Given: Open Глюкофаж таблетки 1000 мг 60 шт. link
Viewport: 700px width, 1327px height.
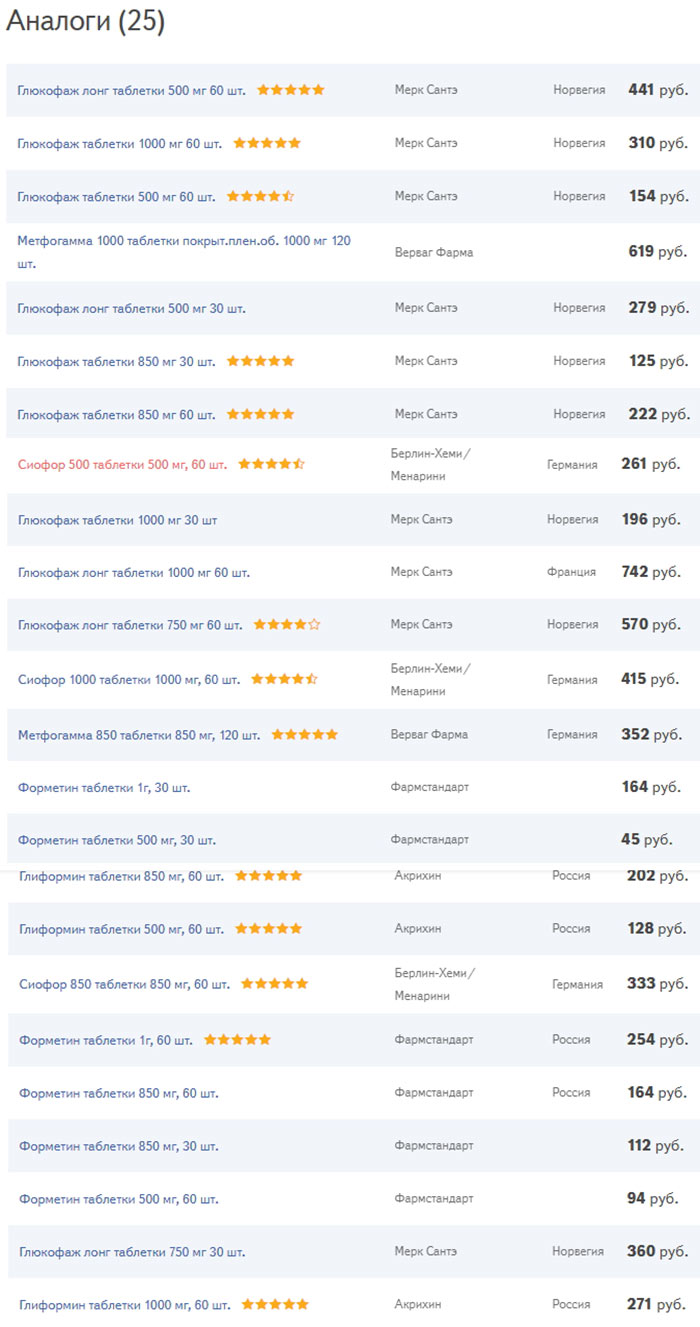Looking at the screenshot, I should pos(120,143).
